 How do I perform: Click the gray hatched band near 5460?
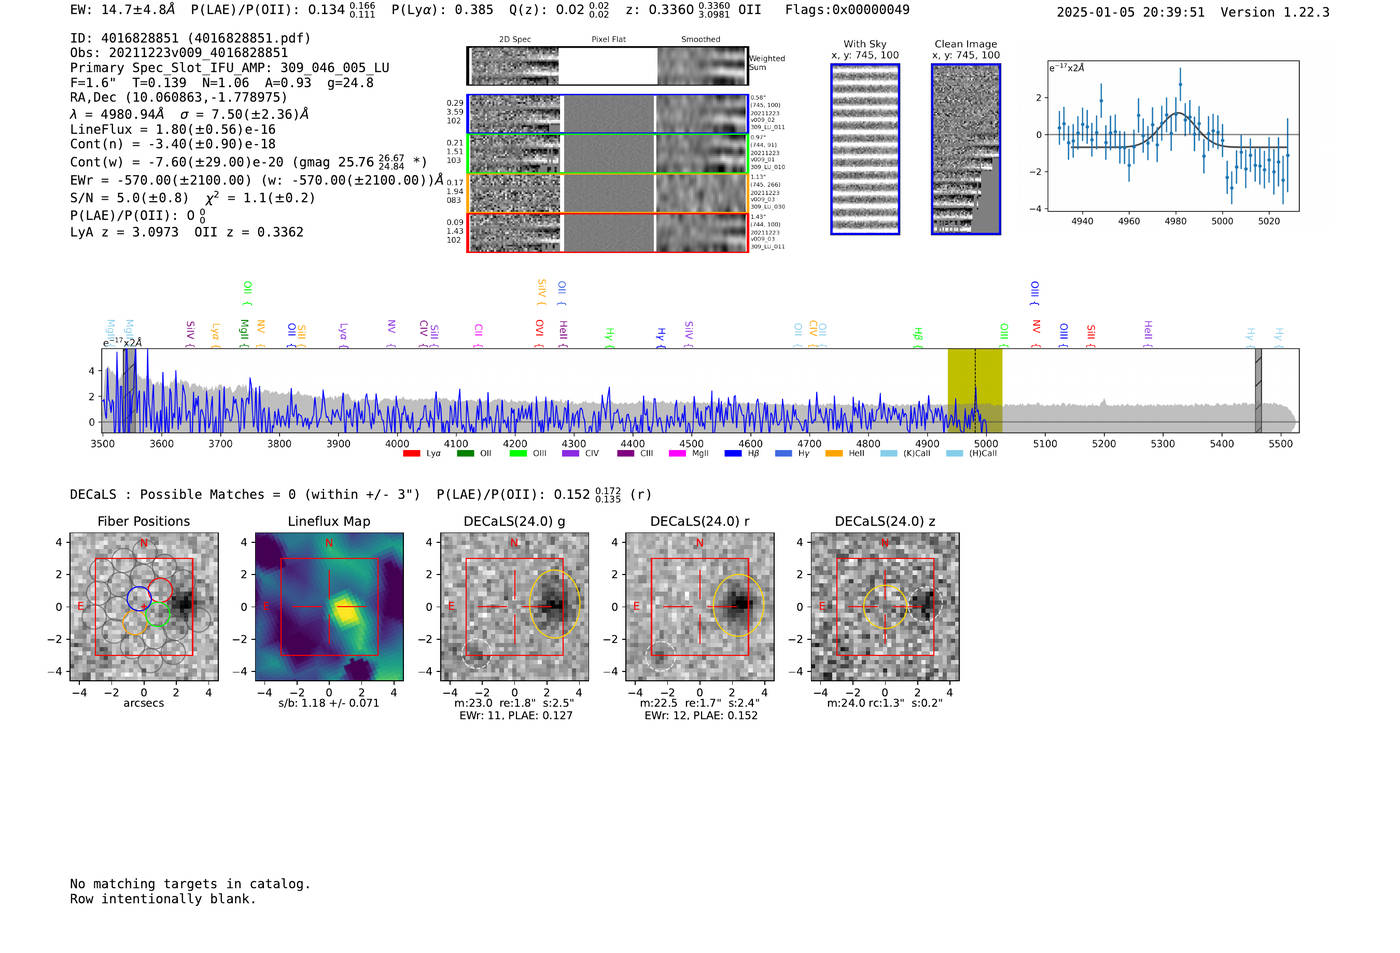pyautogui.click(x=1258, y=390)
